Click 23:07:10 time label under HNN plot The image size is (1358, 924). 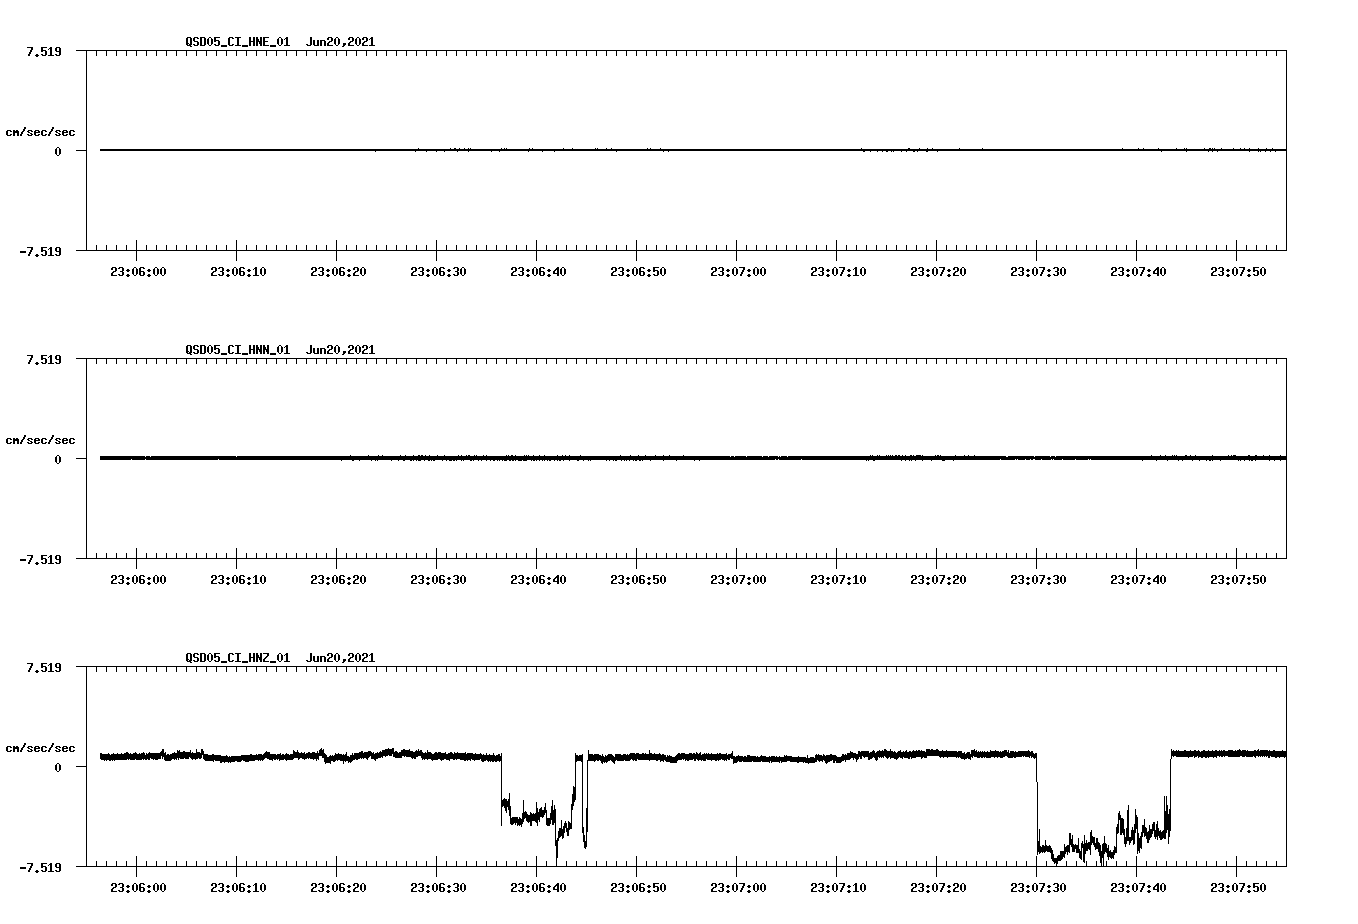pos(838,580)
